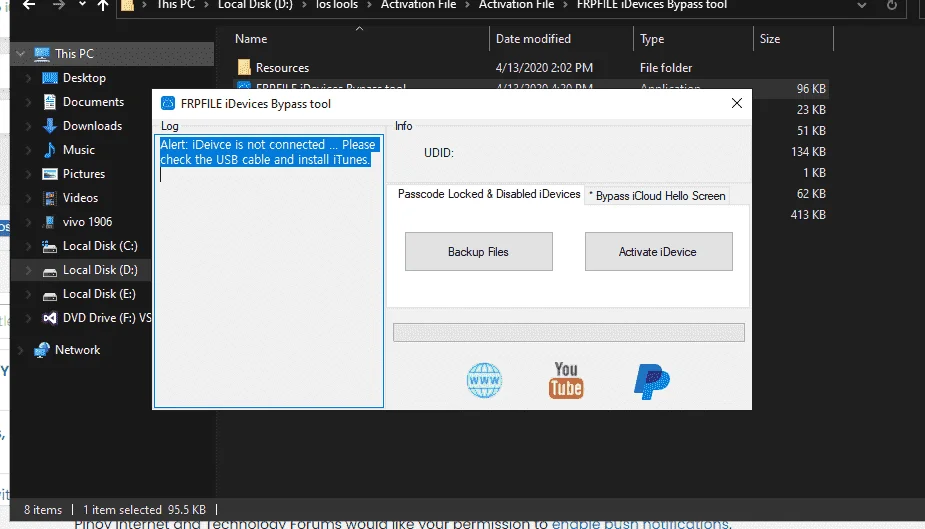Viewport: 925px width, 529px height.
Task: Click the Desktop folder icon
Action: click(50, 78)
